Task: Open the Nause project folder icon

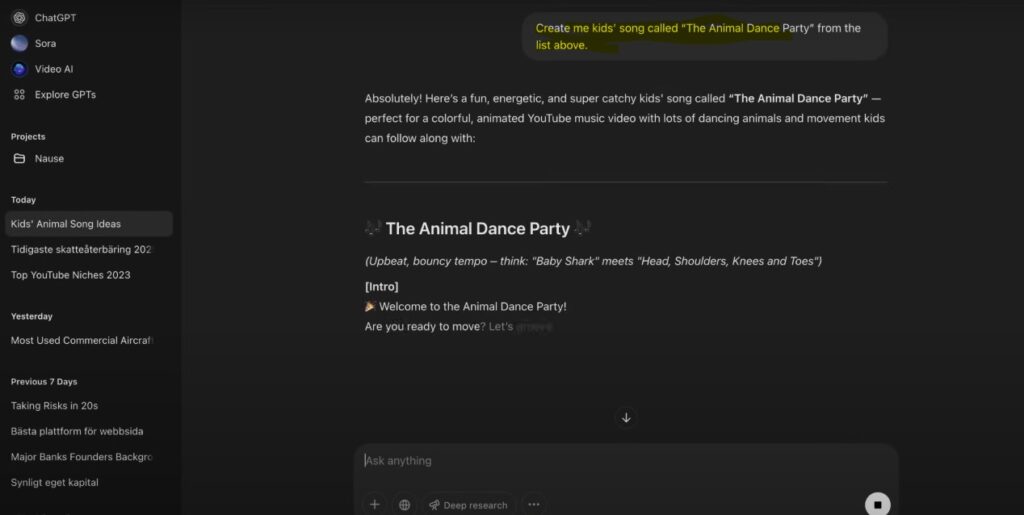Action: tap(19, 158)
